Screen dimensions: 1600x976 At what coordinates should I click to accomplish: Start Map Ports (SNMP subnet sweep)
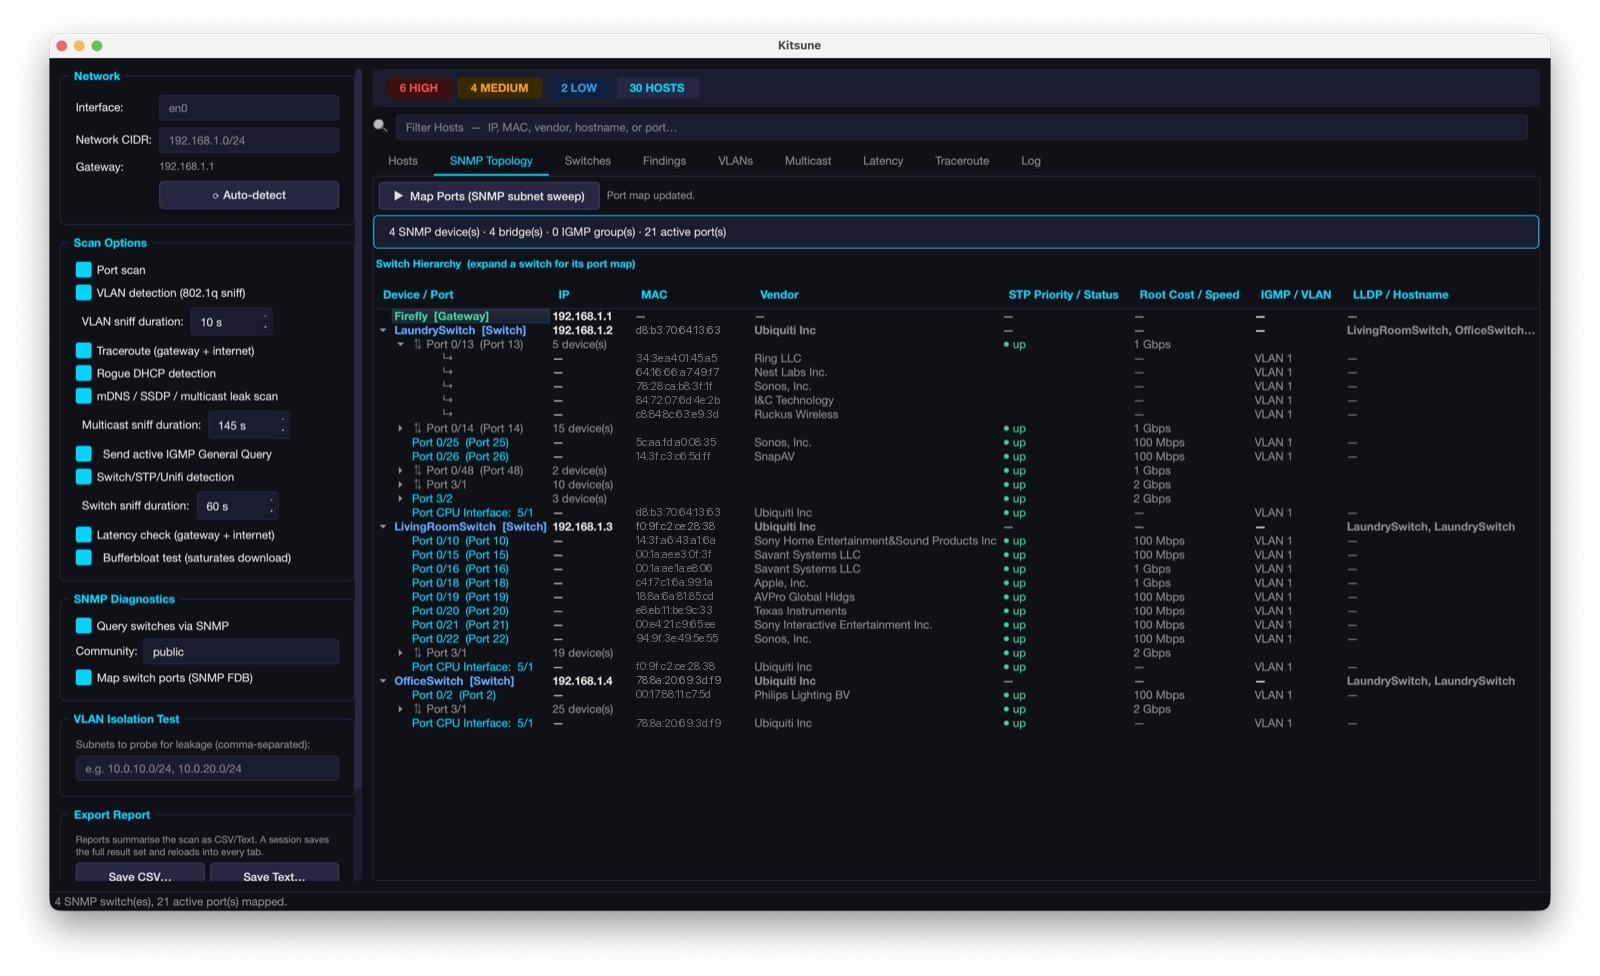pyautogui.click(x=489, y=196)
